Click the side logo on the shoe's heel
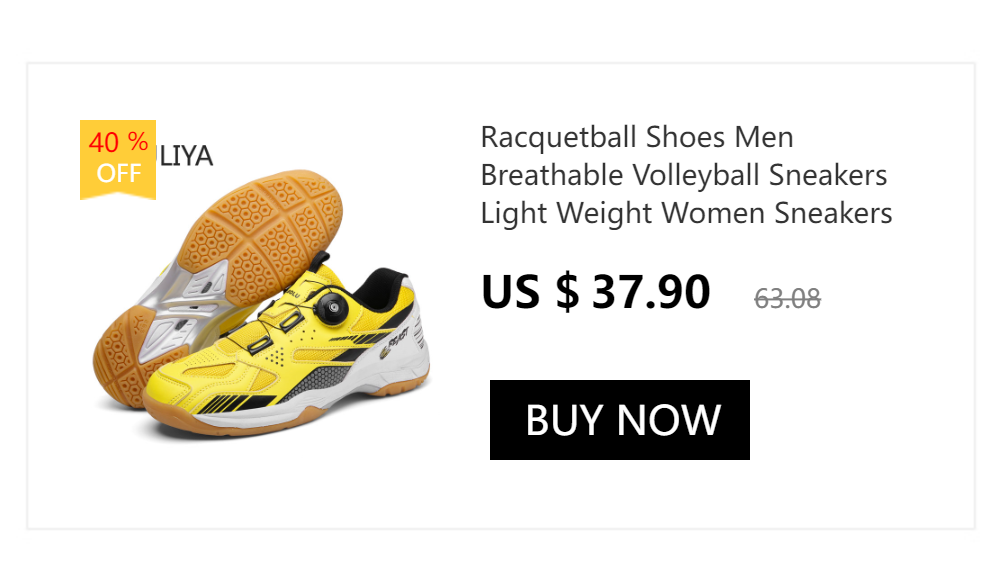 click(x=394, y=343)
